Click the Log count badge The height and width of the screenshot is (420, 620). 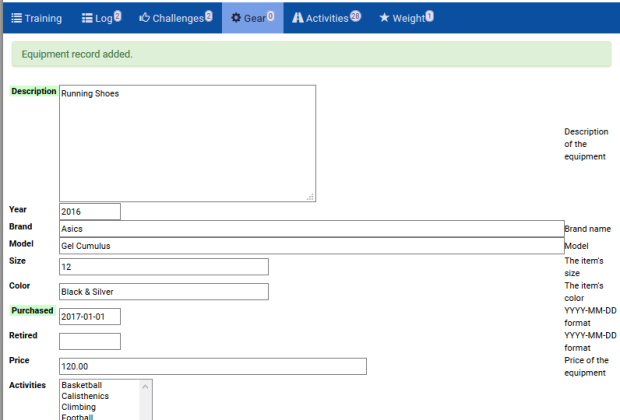point(117,15)
